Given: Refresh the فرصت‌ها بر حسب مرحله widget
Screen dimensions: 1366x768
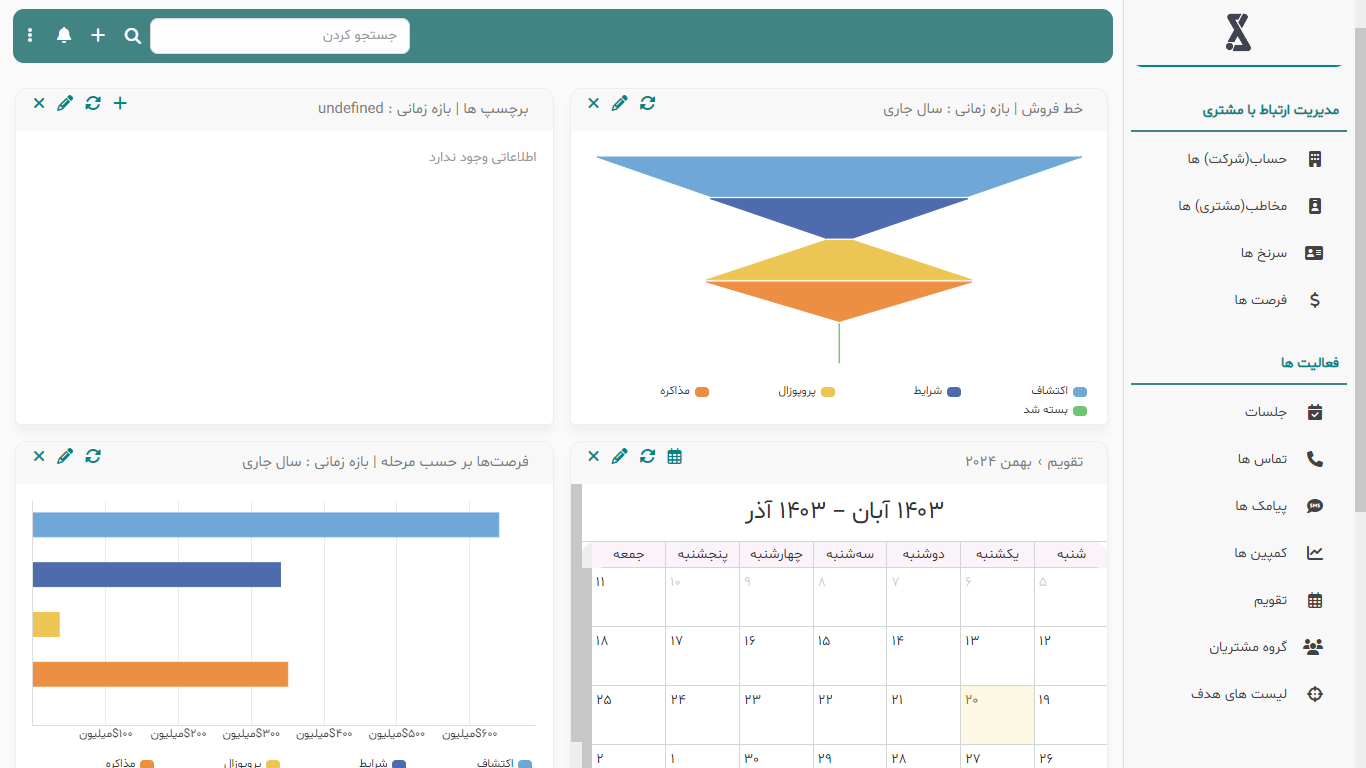Looking at the screenshot, I should click(x=93, y=456).
